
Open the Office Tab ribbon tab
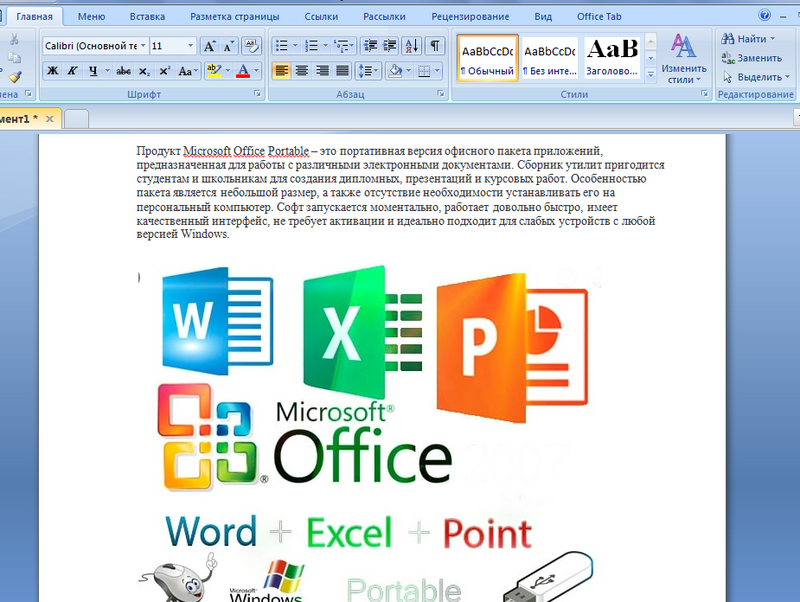click(x=599, y=16)
